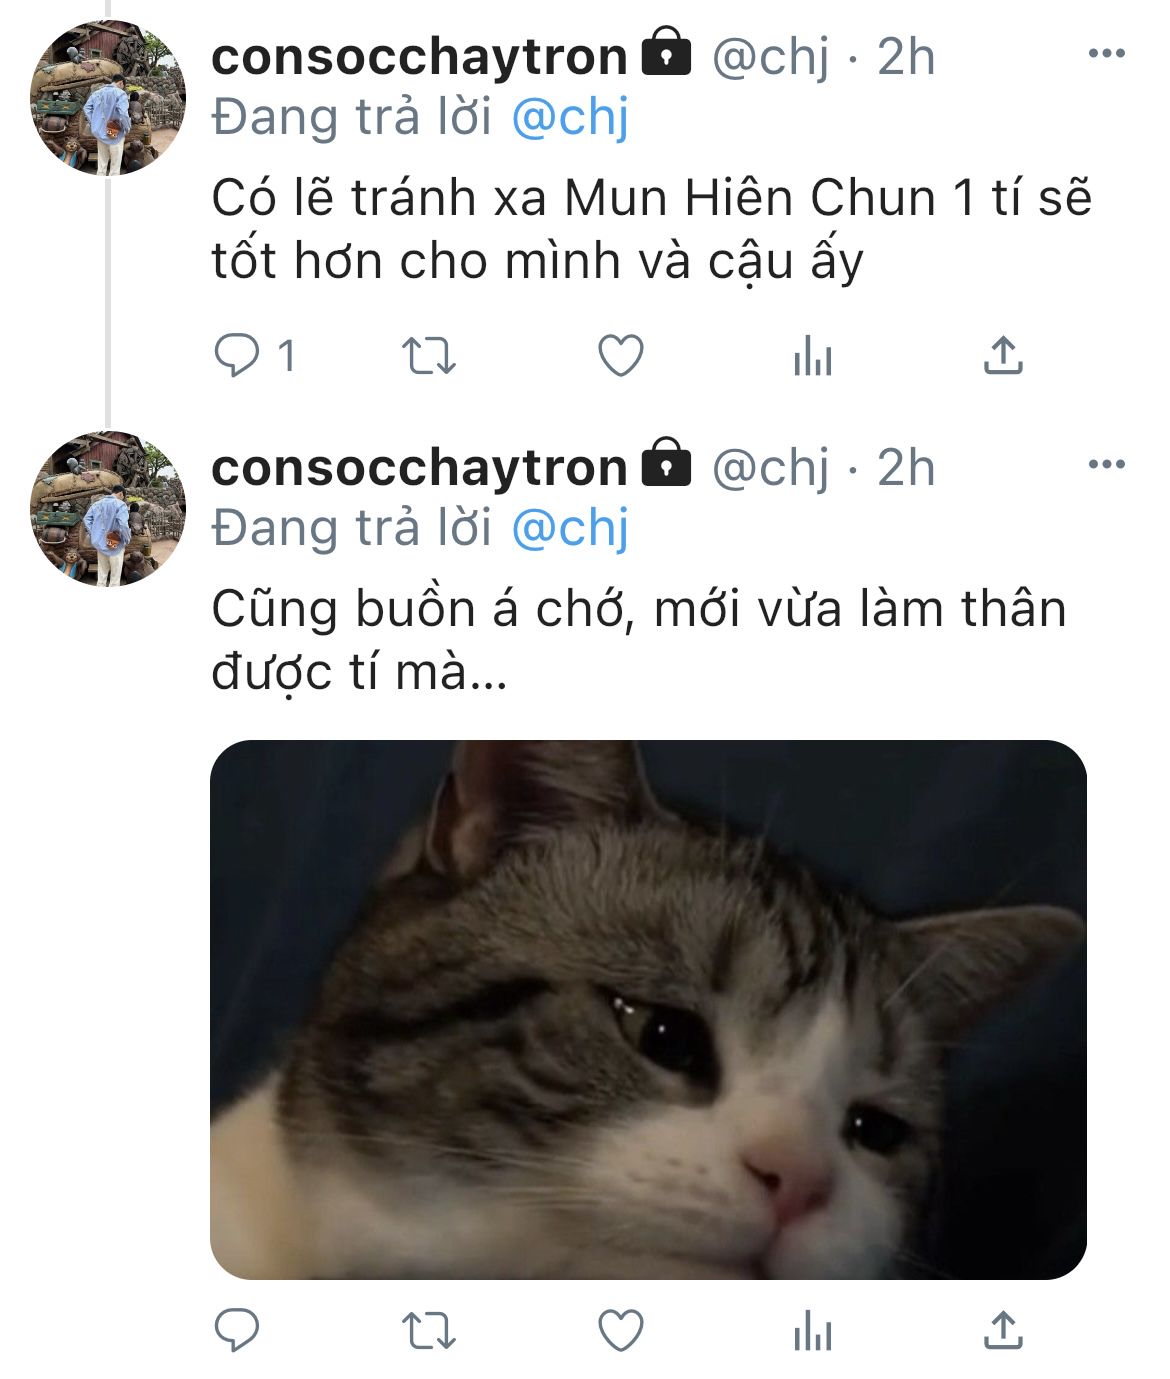The height and width of the screenshot is (1379, 1170).
Task: Open first tweet's profile avatar
Action: pos(108,97)
